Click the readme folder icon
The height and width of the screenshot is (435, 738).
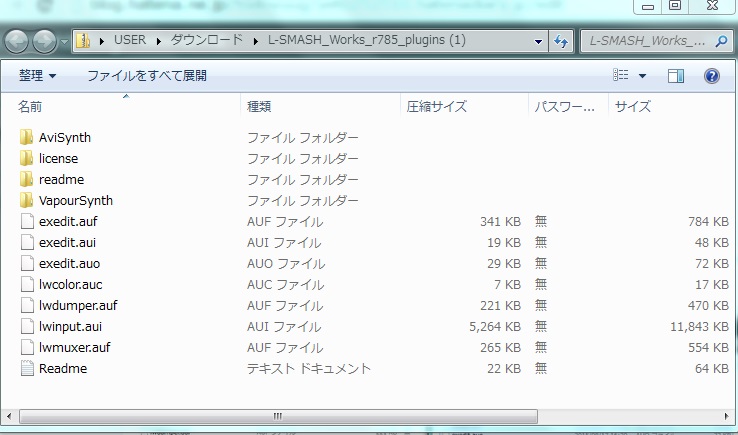click(27, 179)
